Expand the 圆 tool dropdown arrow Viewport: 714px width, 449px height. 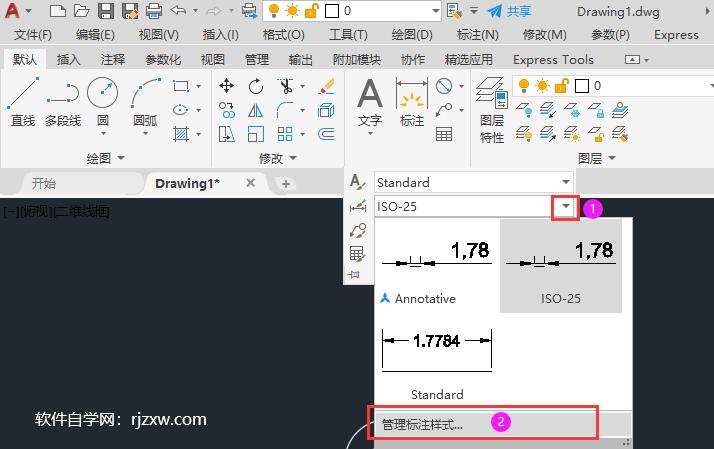tap(103, 133)
